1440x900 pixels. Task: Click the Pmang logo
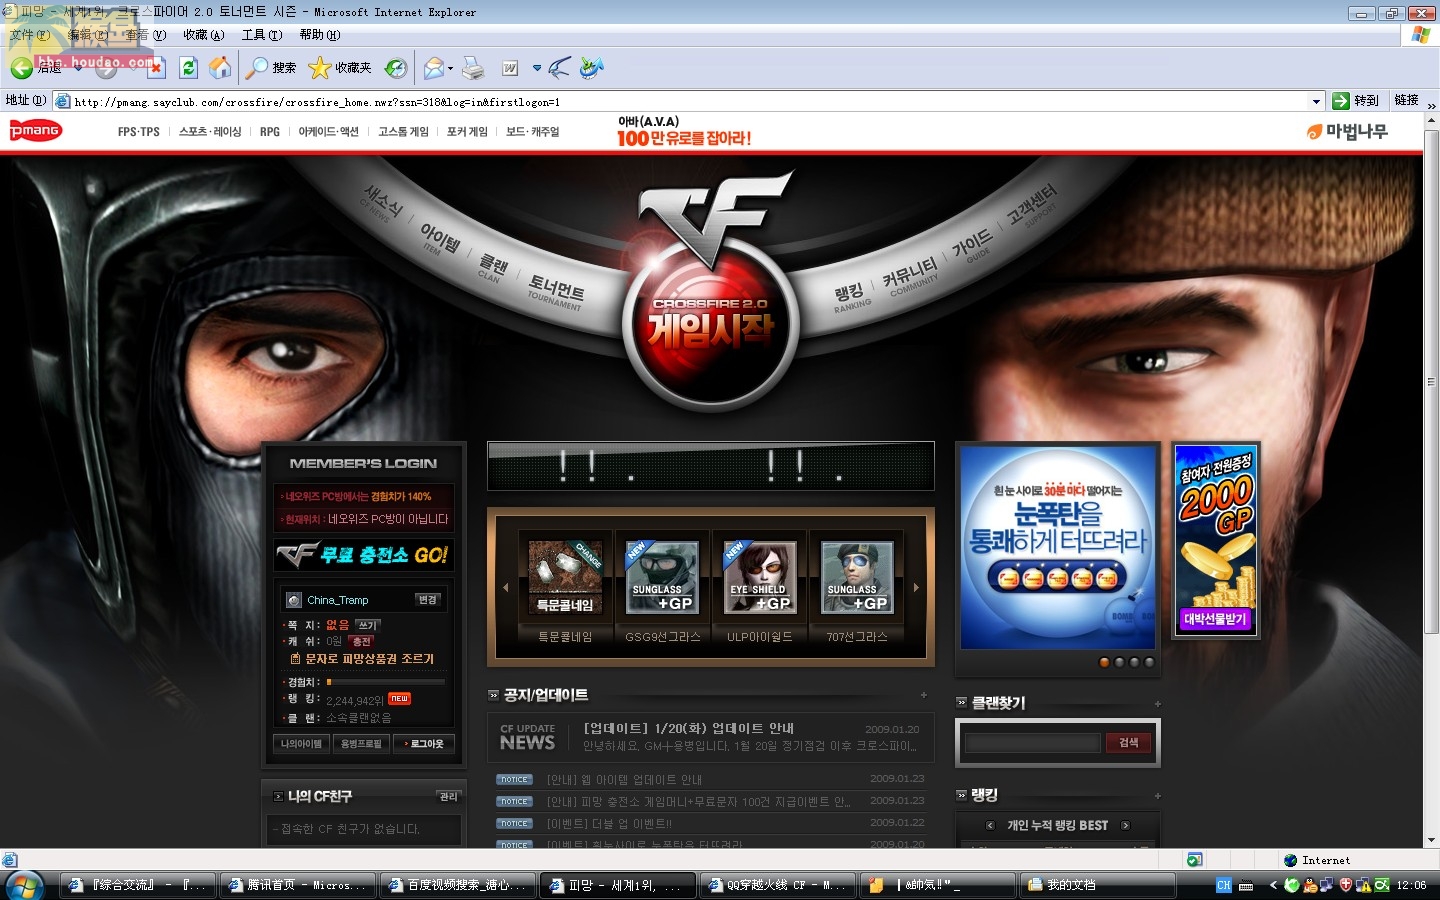[x=35, y=131]
